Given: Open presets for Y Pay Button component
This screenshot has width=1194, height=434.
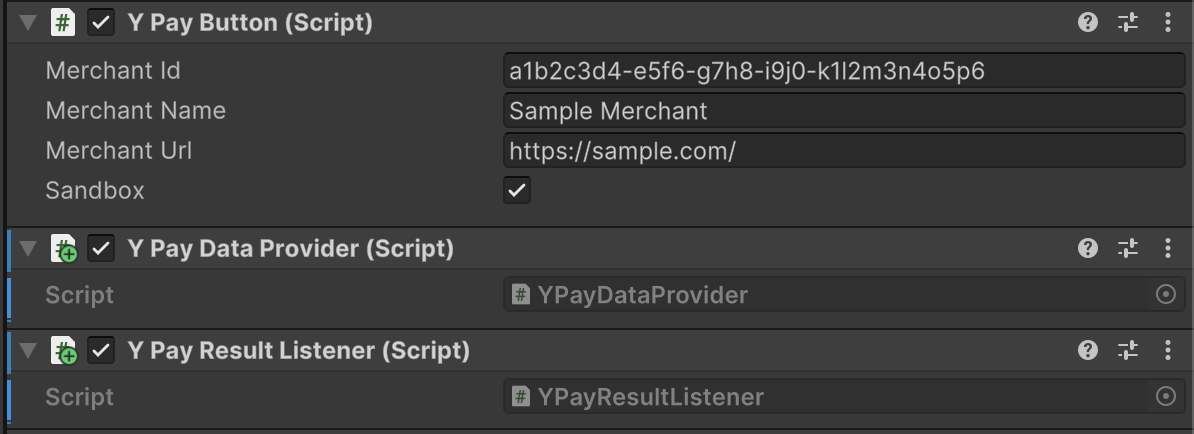Looking at the screenshot, I should click(x=1128, y=23).
